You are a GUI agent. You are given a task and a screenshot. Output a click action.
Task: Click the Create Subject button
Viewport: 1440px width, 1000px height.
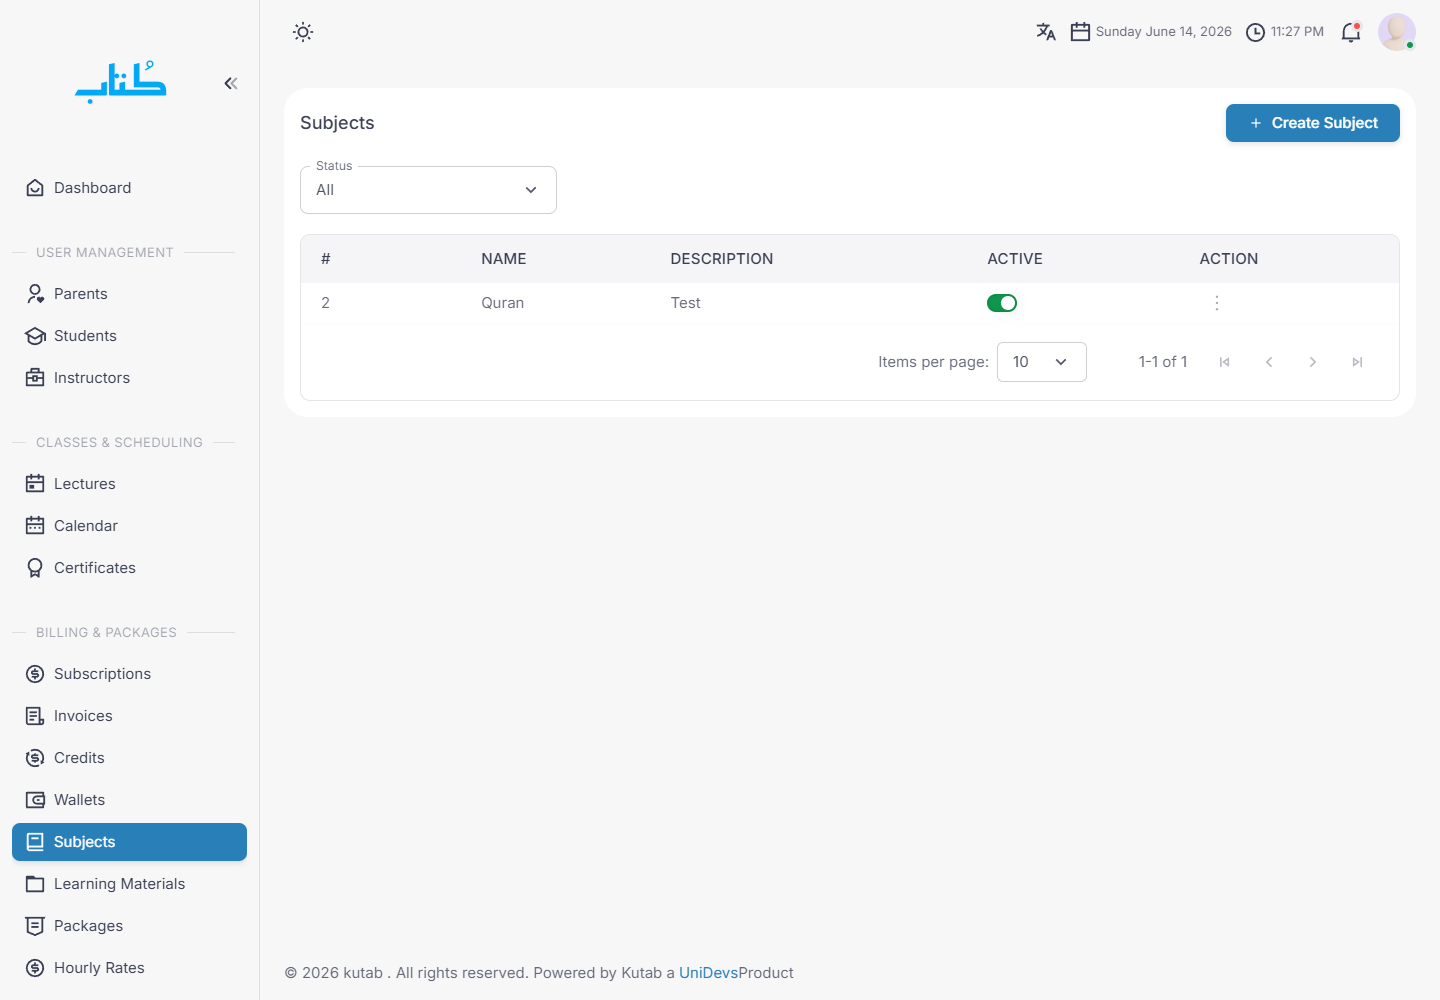[x=1312, y=123]
